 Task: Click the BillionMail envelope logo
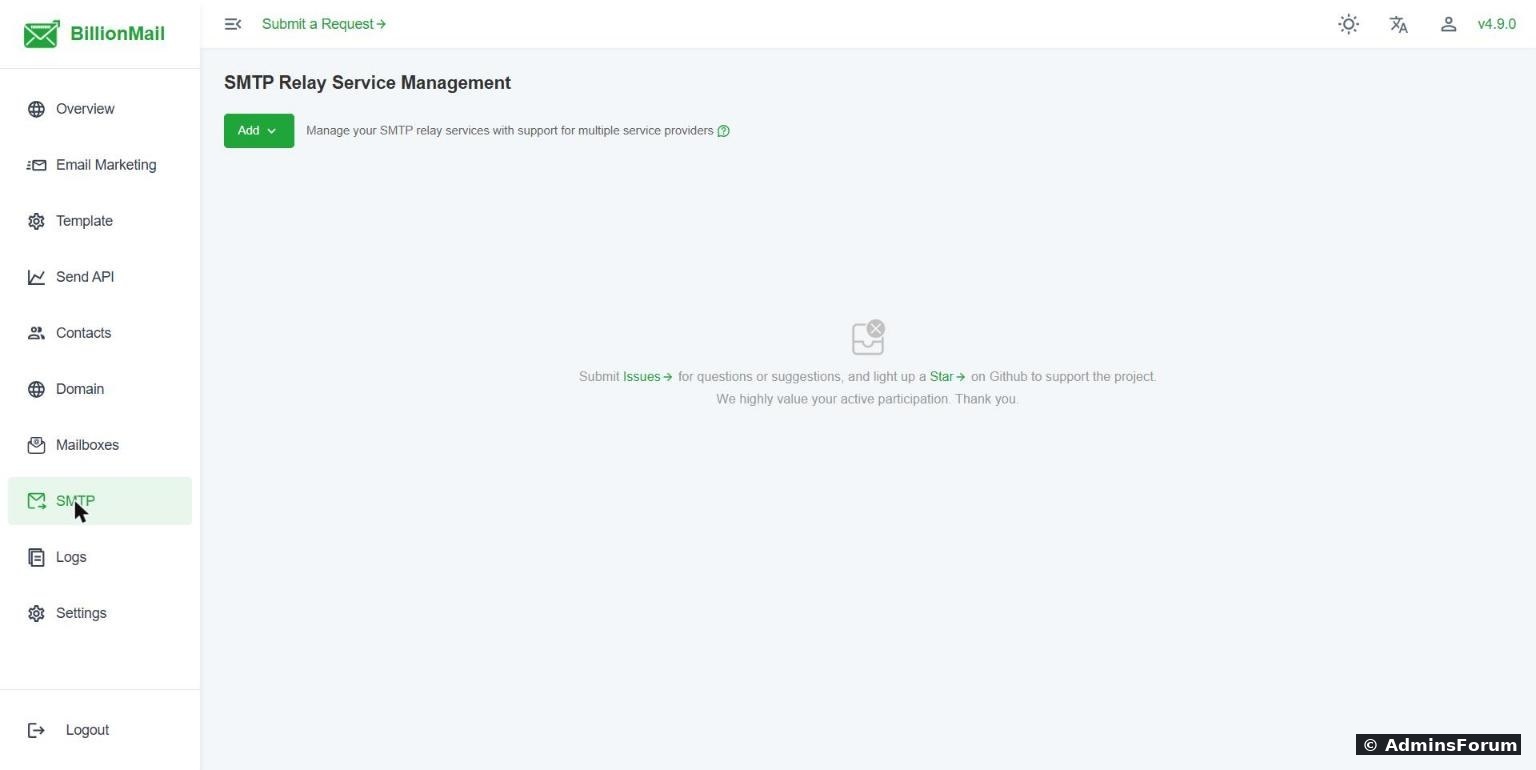point(41,34)
